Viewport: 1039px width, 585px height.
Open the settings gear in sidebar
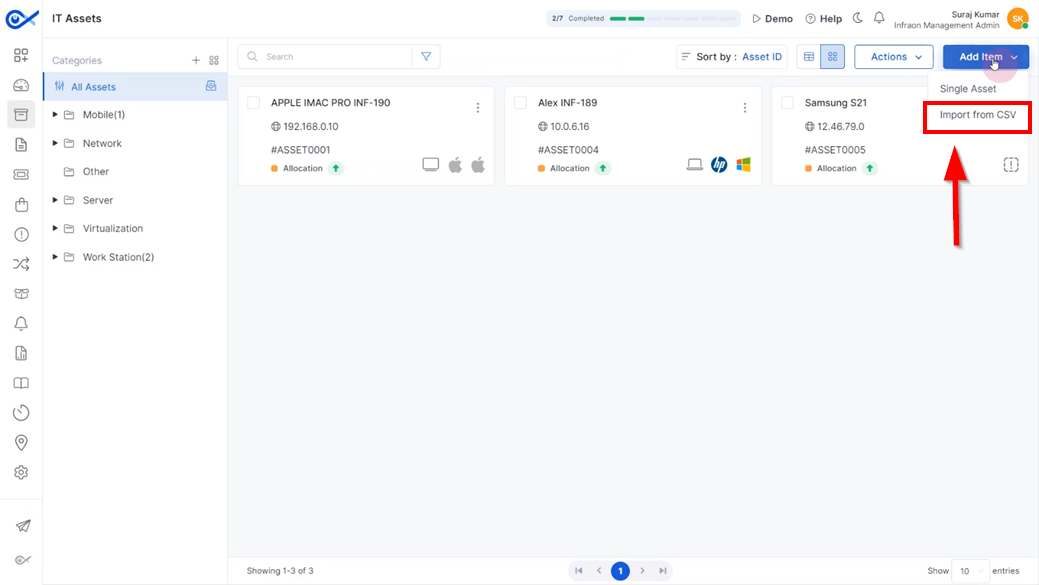click(21, 472)
